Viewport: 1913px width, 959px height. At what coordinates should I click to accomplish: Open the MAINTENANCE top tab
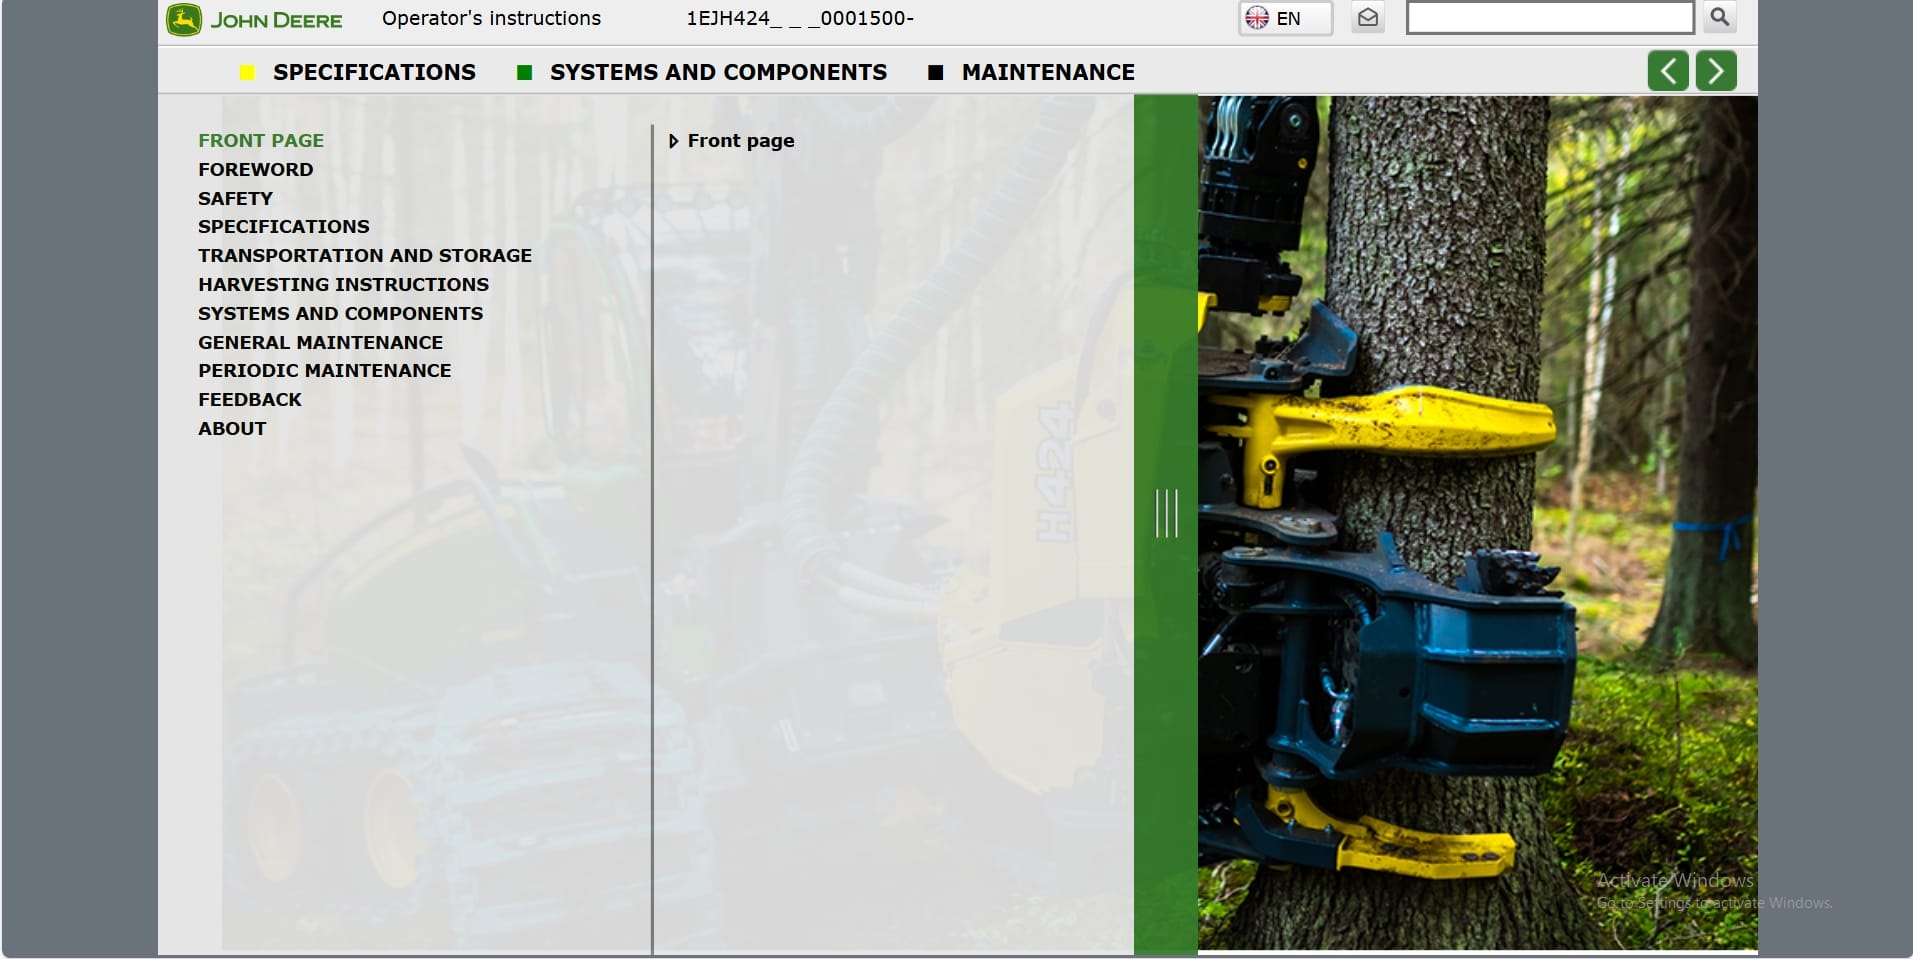1048,72
